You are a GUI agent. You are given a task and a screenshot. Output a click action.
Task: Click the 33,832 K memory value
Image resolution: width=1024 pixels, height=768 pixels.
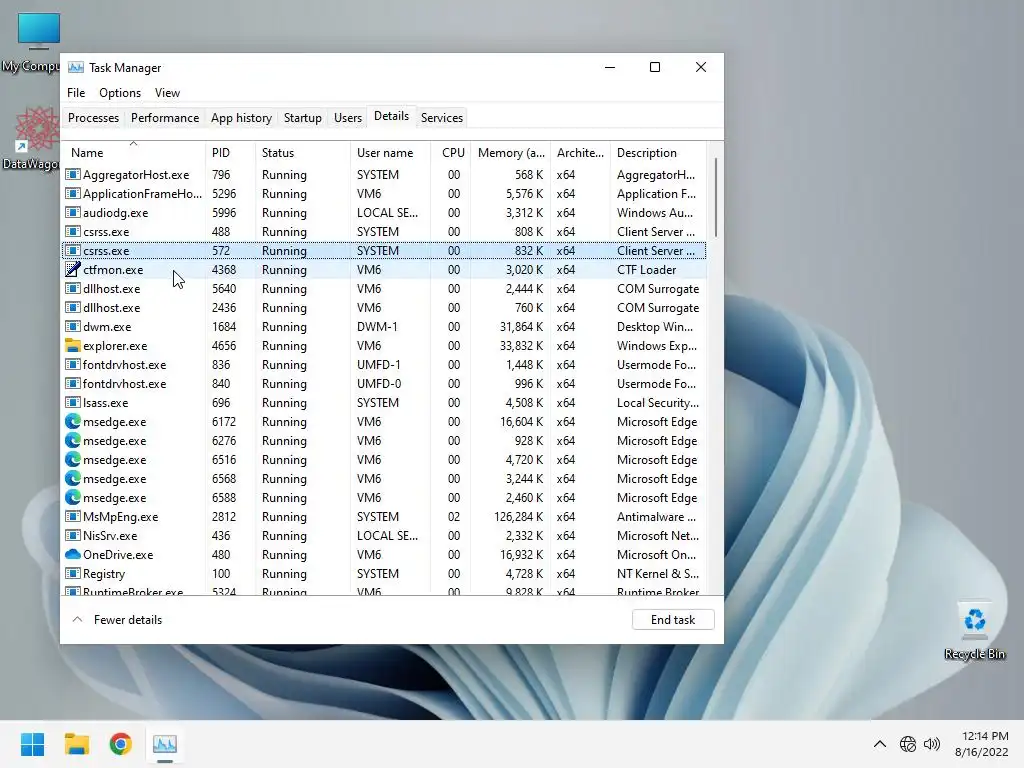point(521,345)
